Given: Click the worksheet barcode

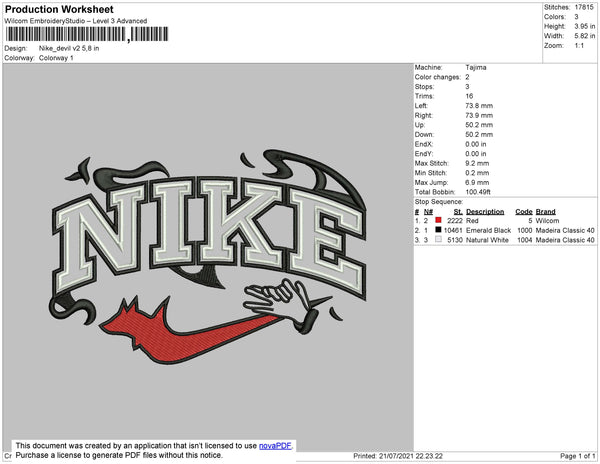Looking at the screenshot, I should coord(87,34).
